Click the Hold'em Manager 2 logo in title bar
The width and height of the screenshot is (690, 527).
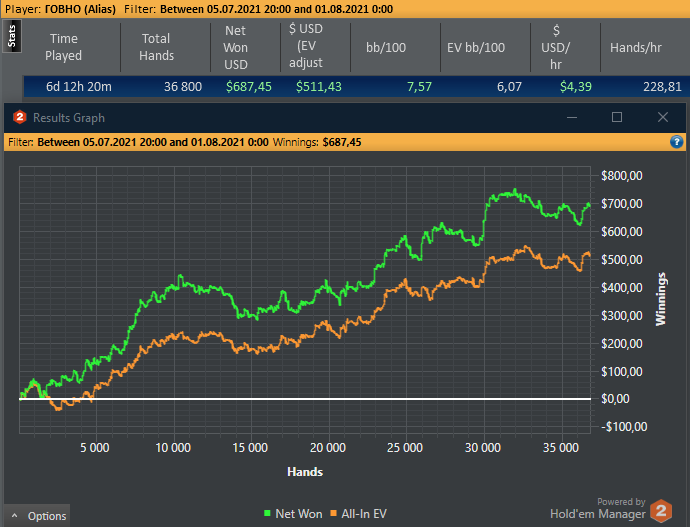pos(19,117)
